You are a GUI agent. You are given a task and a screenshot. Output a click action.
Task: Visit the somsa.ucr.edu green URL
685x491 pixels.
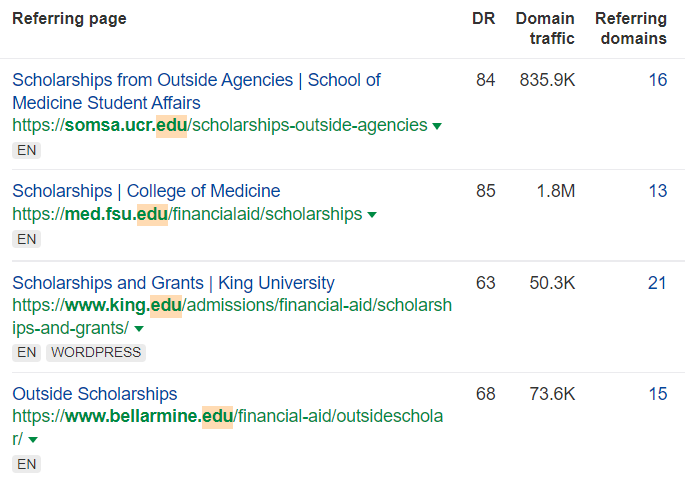click(x=219, y=126)
